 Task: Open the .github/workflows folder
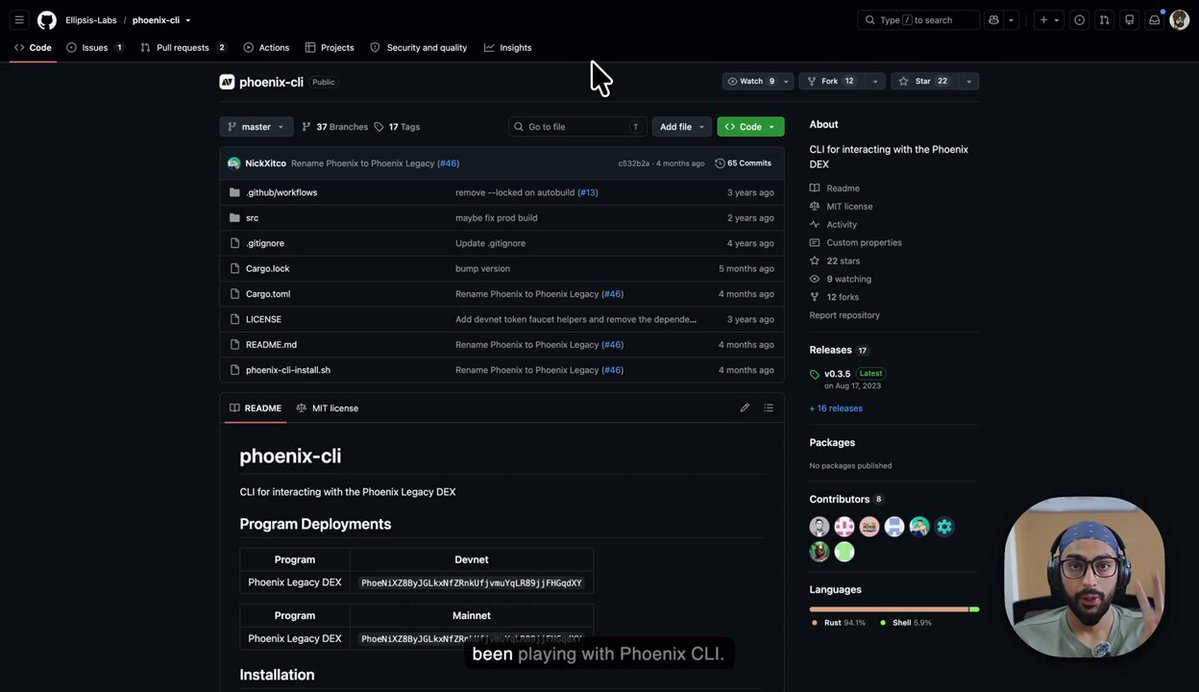point(281,193)
